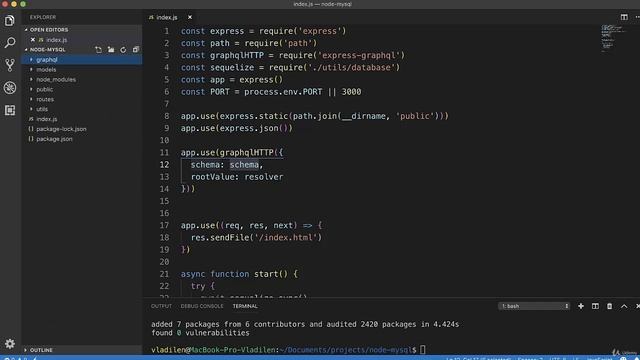Open package-lock.json in the explorer
The width and height of the screenshot is (640, 360).
pos(82,129)
